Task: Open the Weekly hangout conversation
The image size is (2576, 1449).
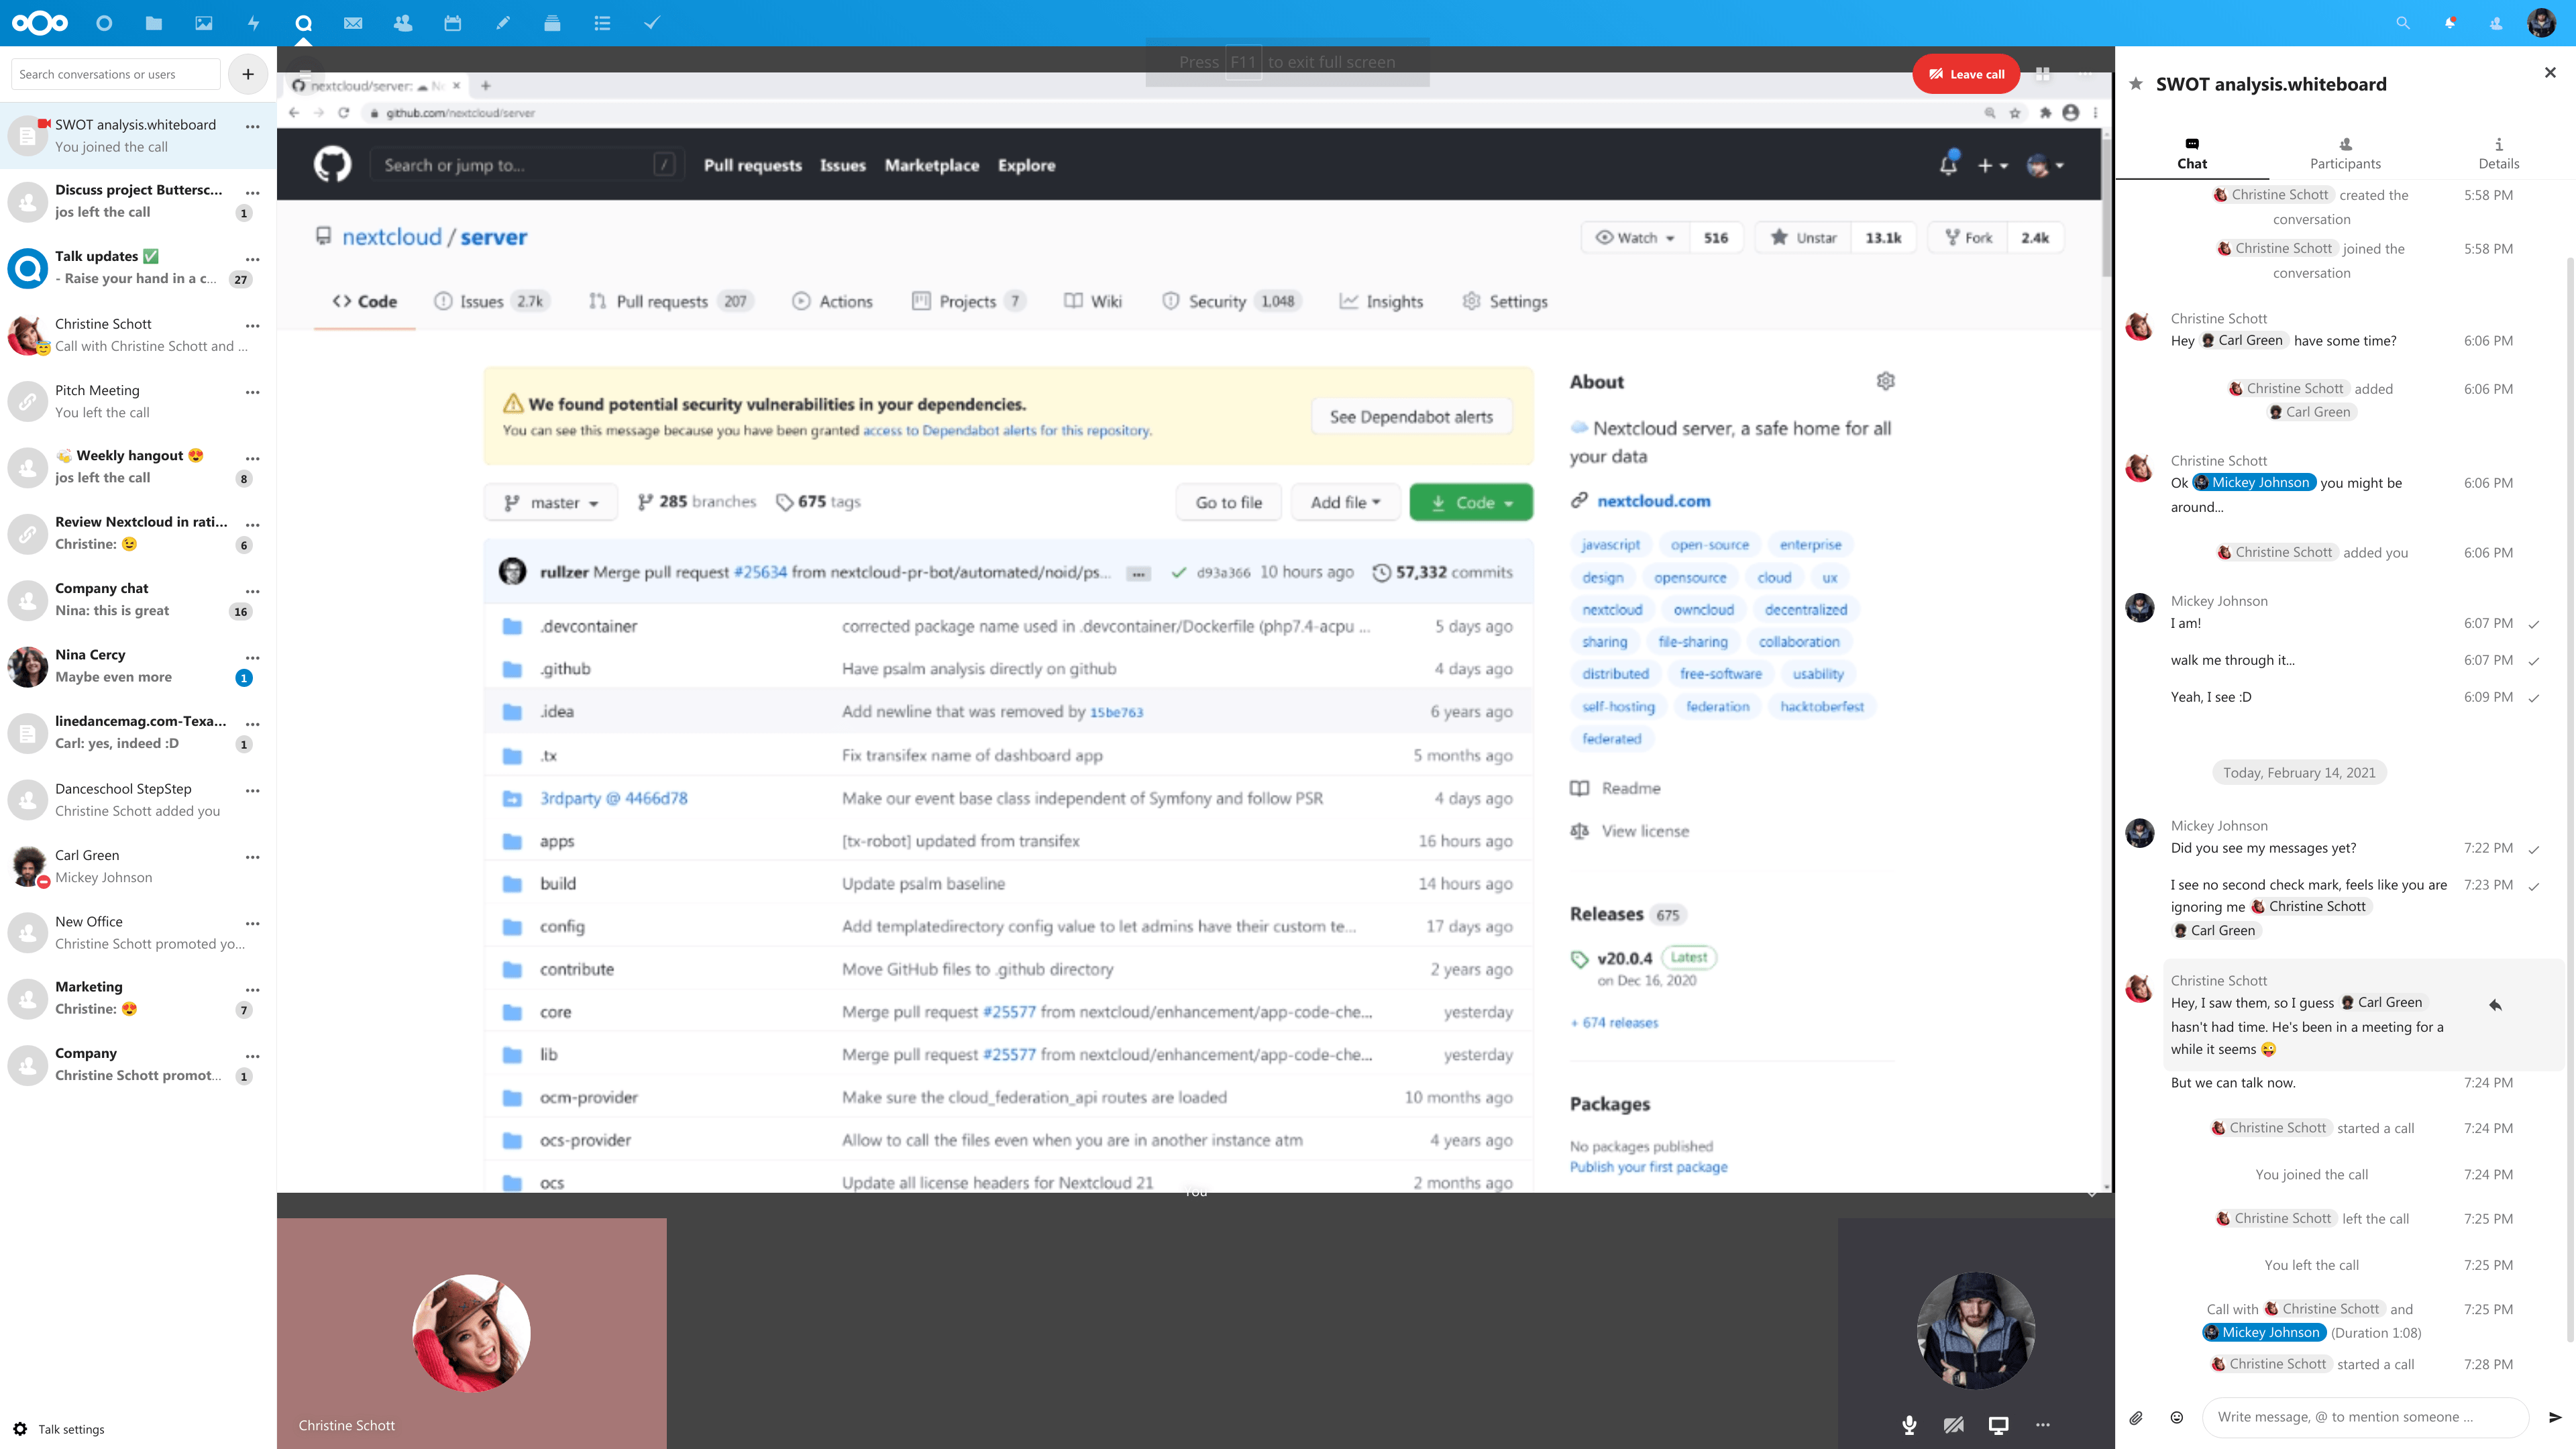Action: coord(138,466)
